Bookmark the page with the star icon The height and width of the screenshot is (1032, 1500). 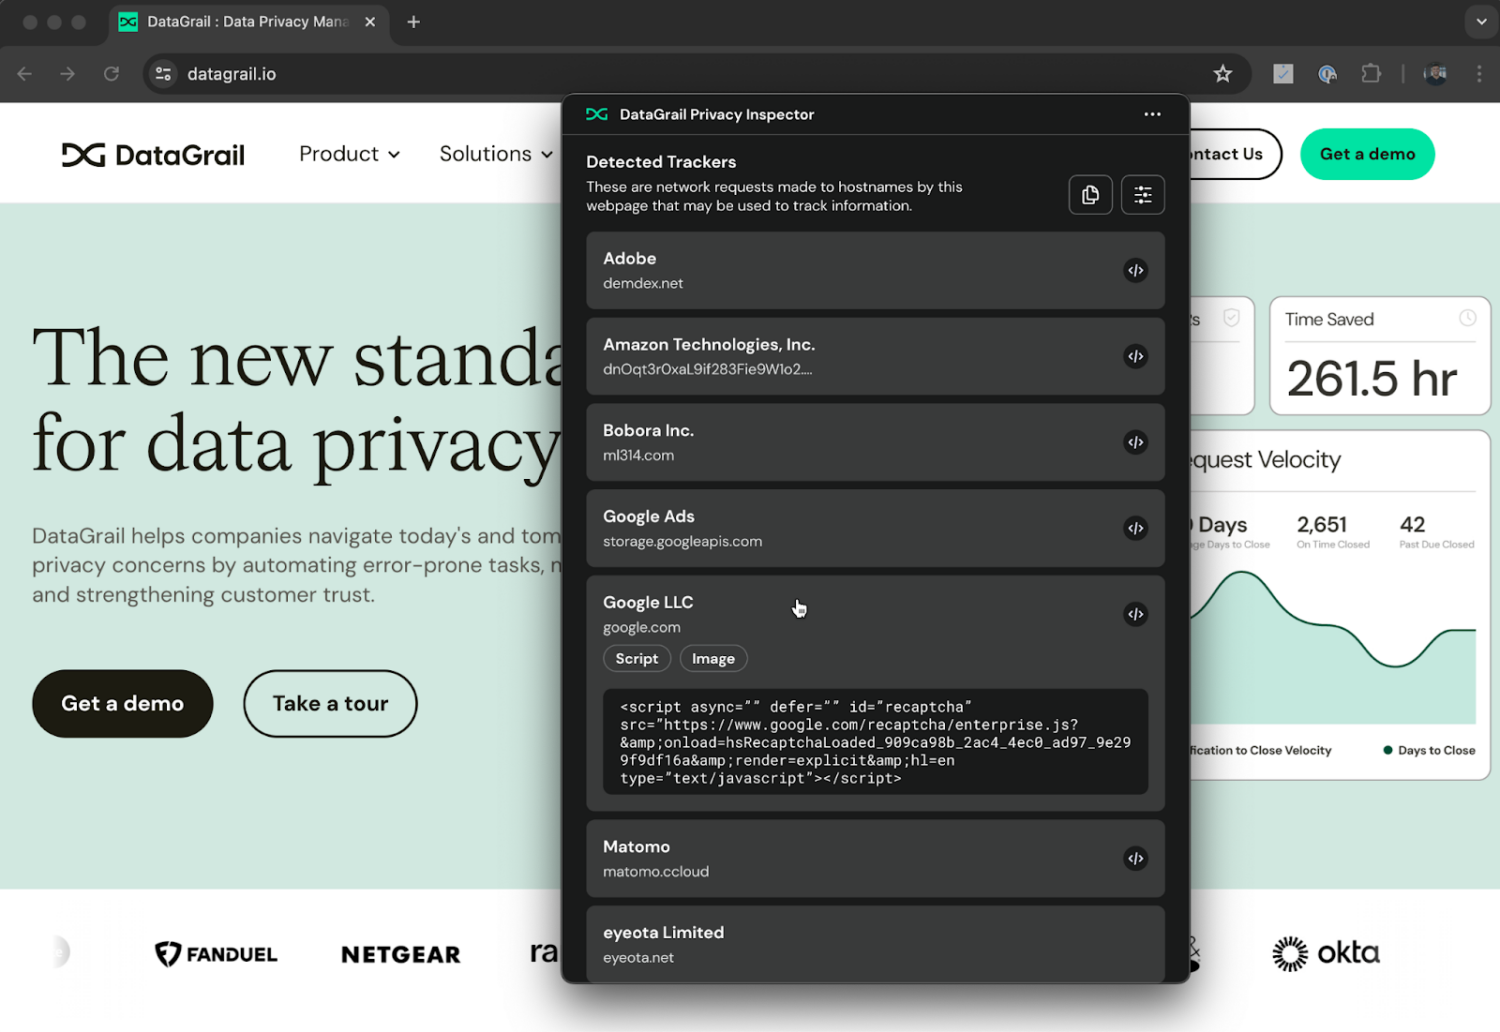pos(1223,73)
